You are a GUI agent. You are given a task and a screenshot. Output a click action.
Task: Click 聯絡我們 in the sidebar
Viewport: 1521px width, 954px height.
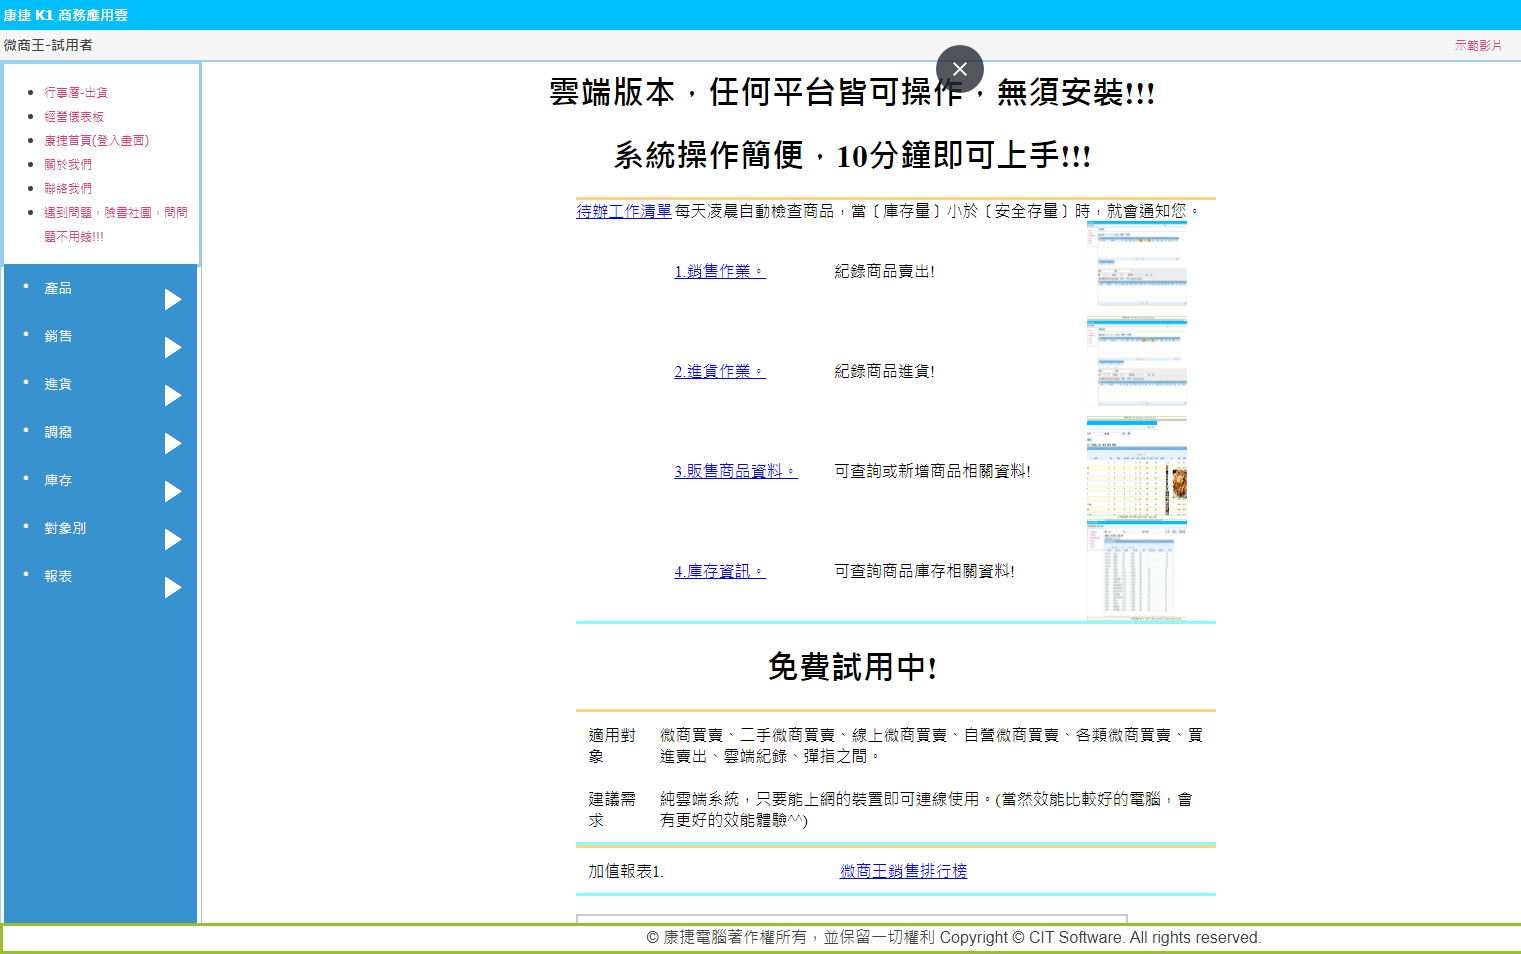pos(68,189)
